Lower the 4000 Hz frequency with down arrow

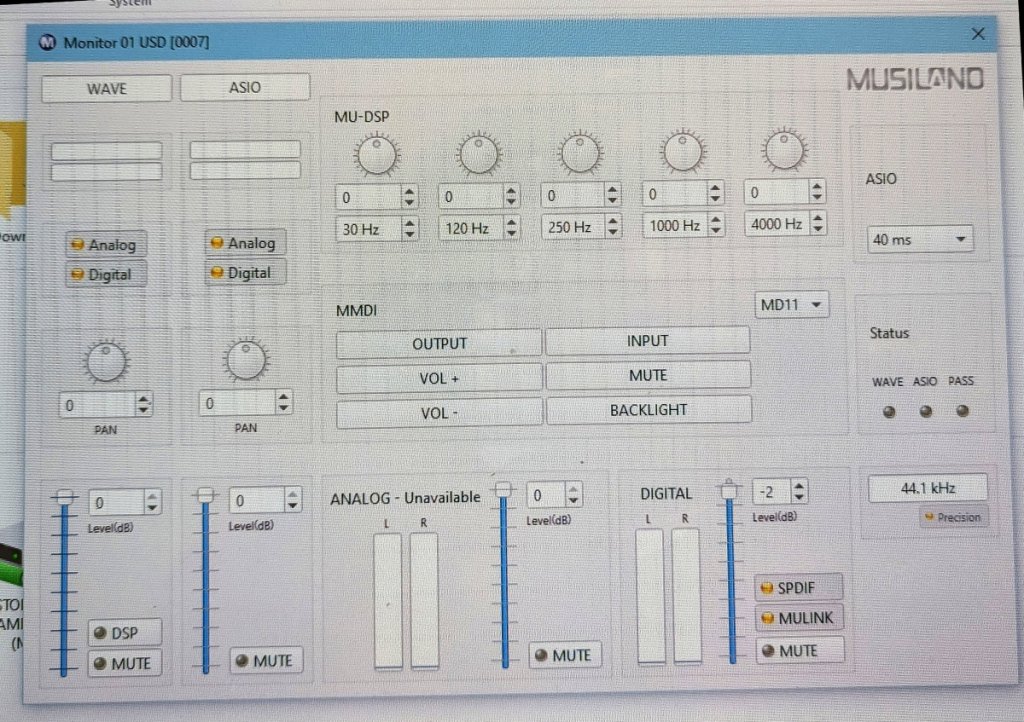[x=818, y=228]
